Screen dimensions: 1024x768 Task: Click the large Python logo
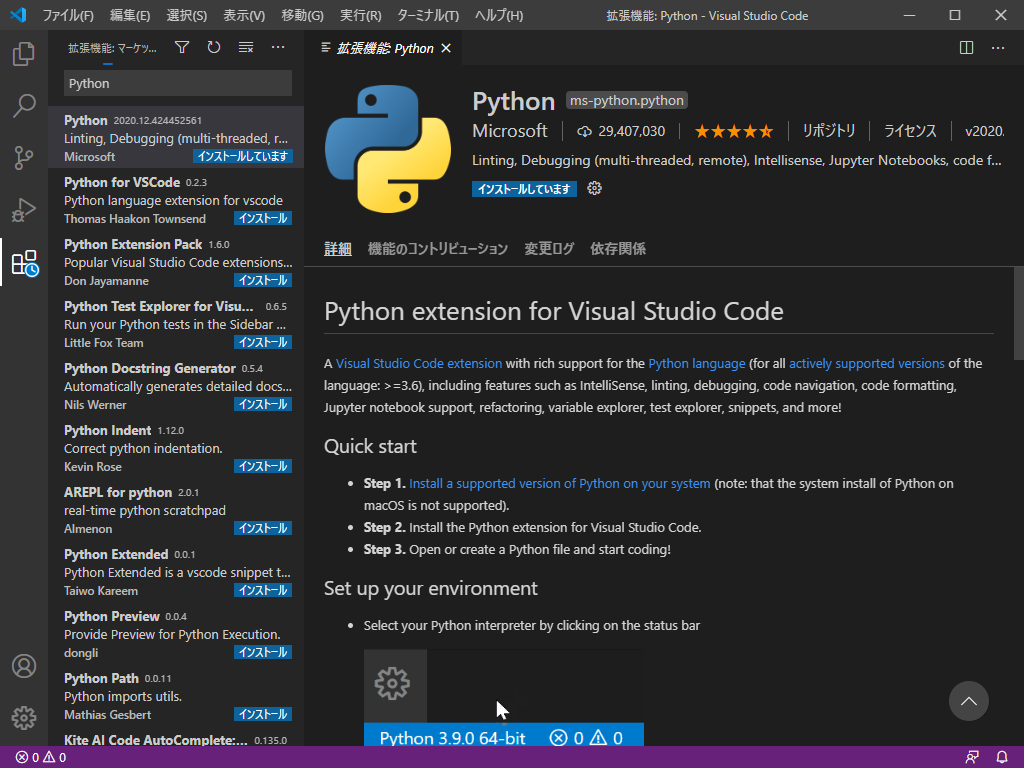(388, 149)
